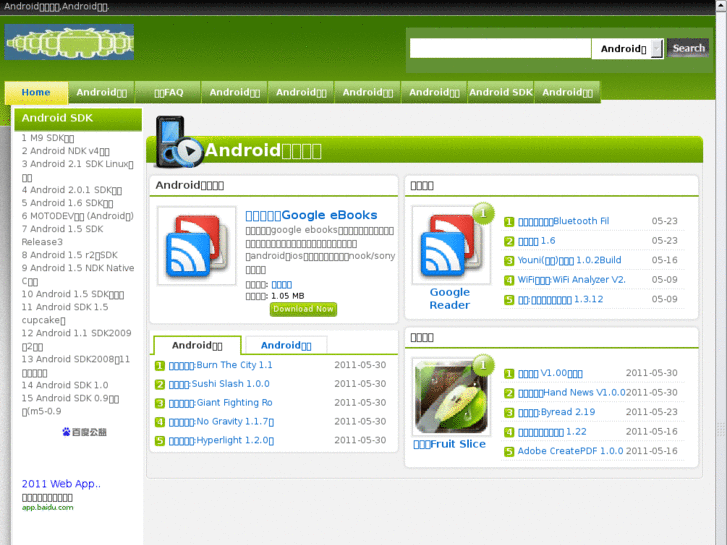Click rank 1 badge beside Bluetooth Fil
Image resolution: width=727 pixels, height=545 pixels.
click(x=509, y=222)
